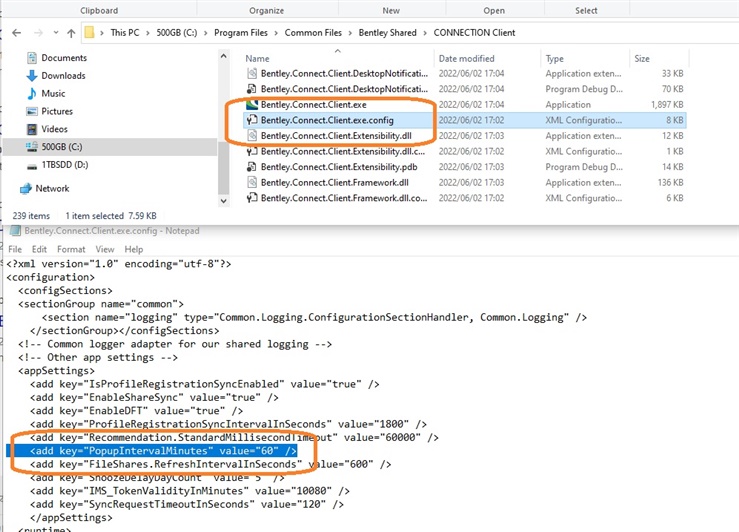Select file Bentley.Connect.Client.exe.config
Image resolution: width=739 pixels, height=532 pixels.
pyautogui.click(x=327, y=120)
